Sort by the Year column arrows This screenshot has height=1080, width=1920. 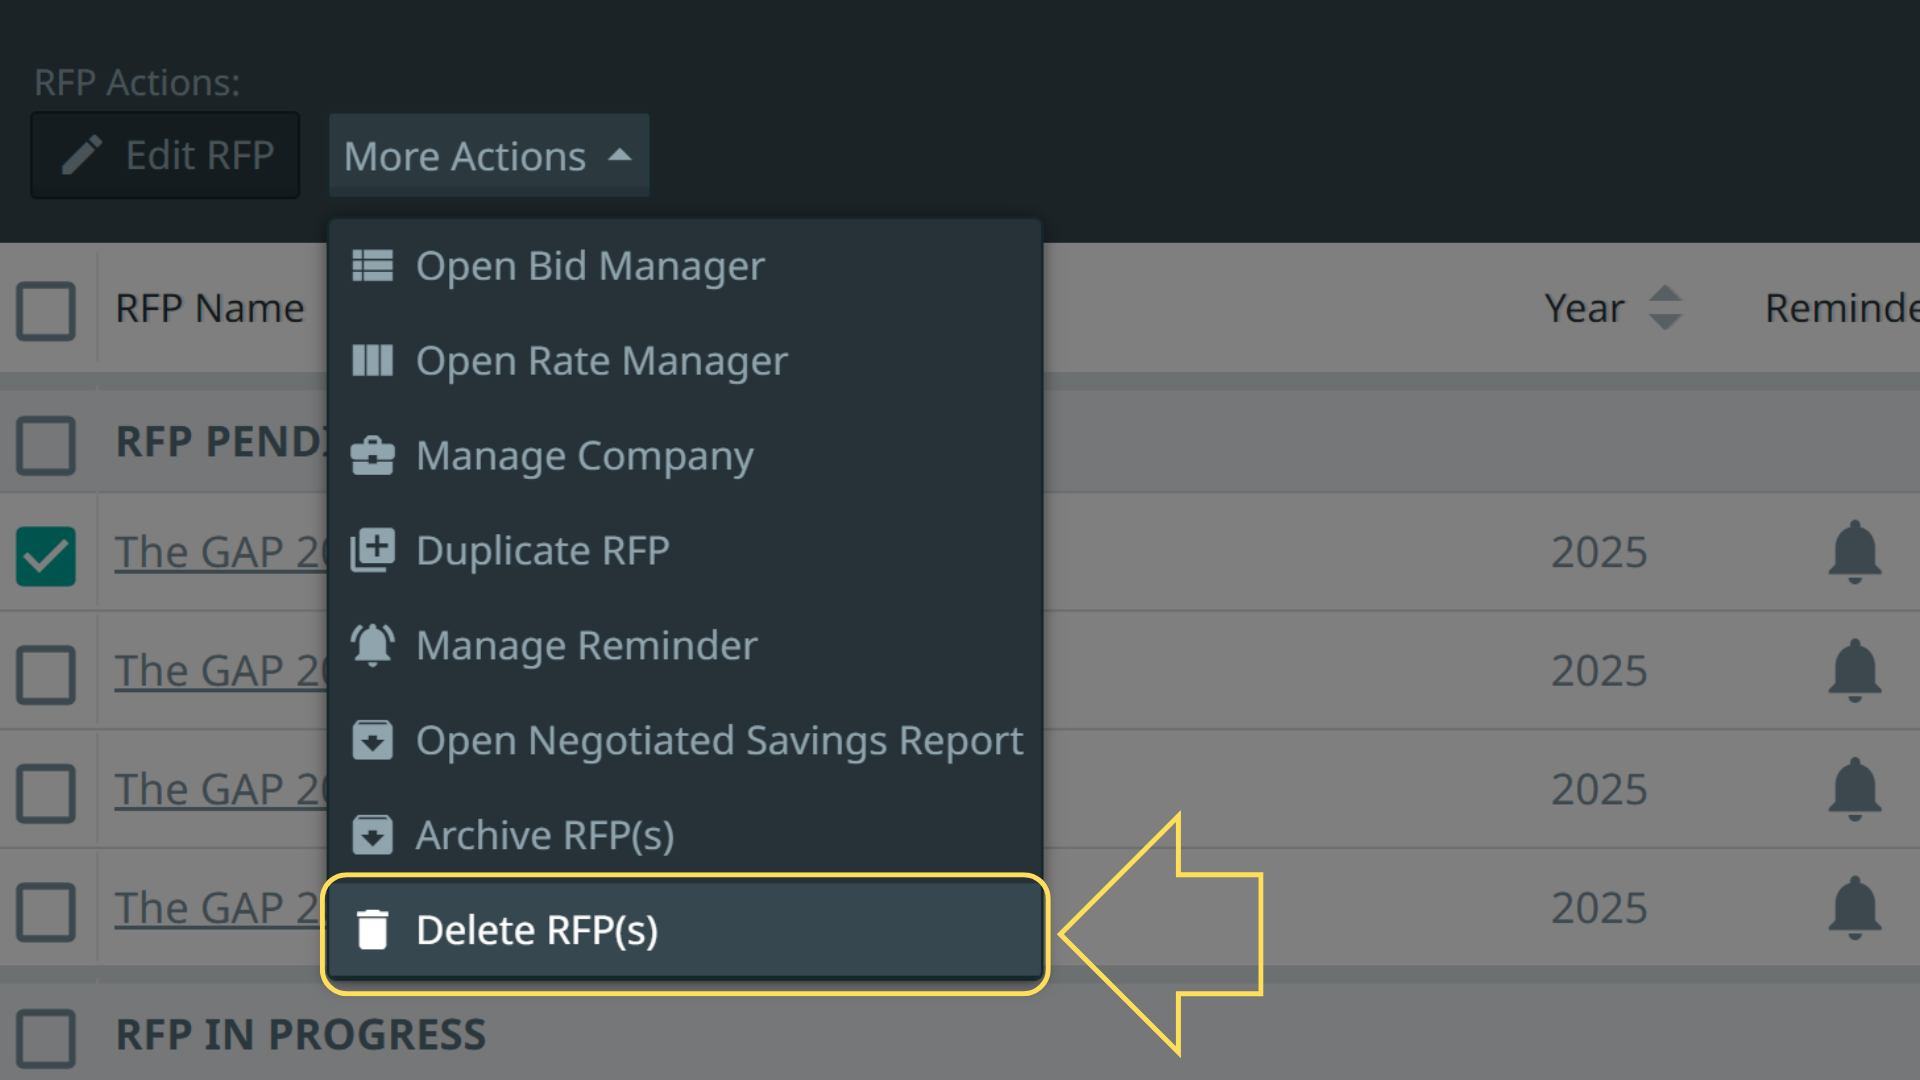1664,308
